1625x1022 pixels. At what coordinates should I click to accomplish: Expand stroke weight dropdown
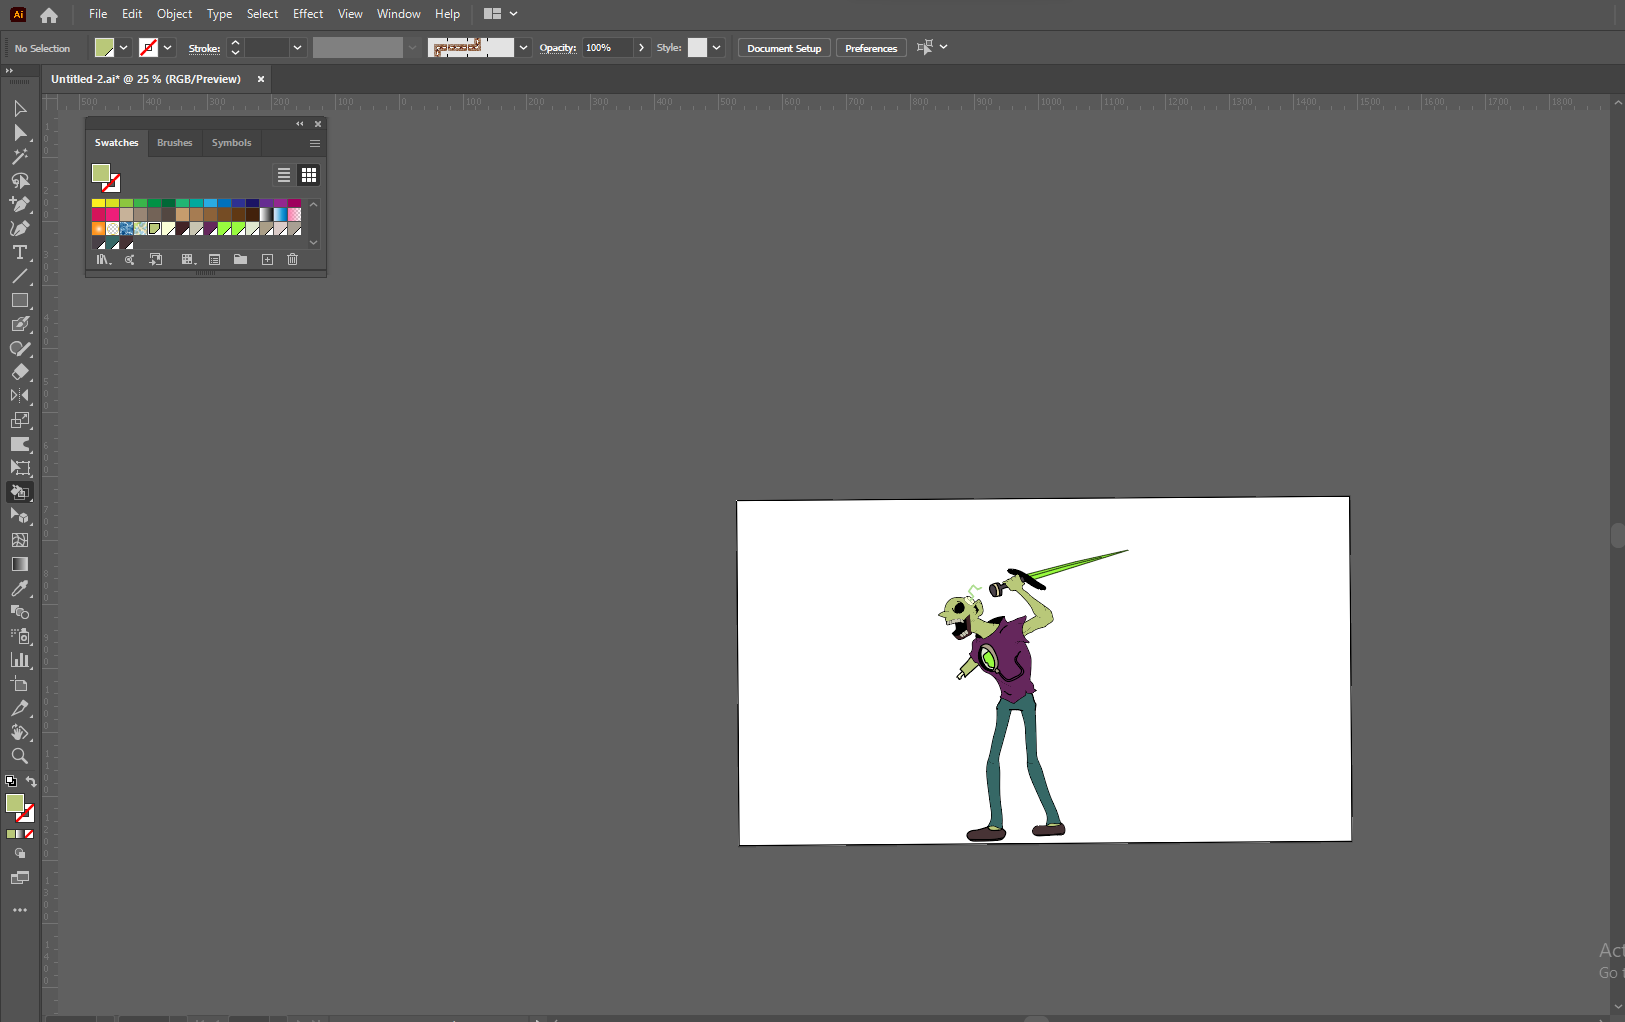click(x=297, y=48)
